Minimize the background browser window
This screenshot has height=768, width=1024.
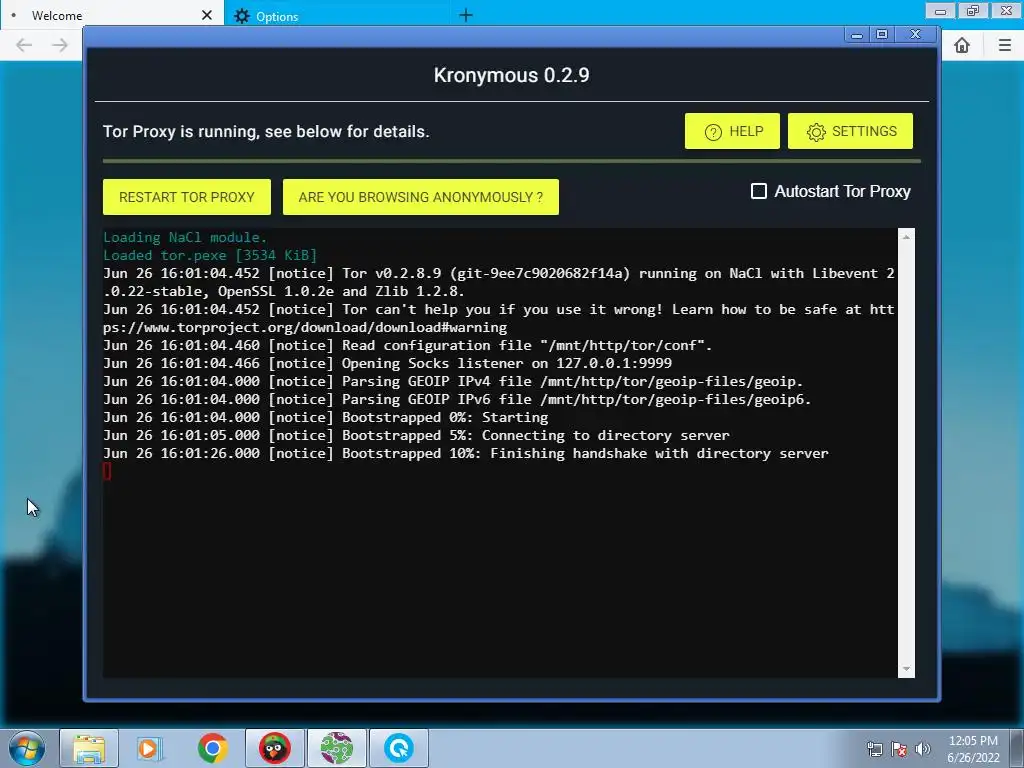tap(940, 10)
